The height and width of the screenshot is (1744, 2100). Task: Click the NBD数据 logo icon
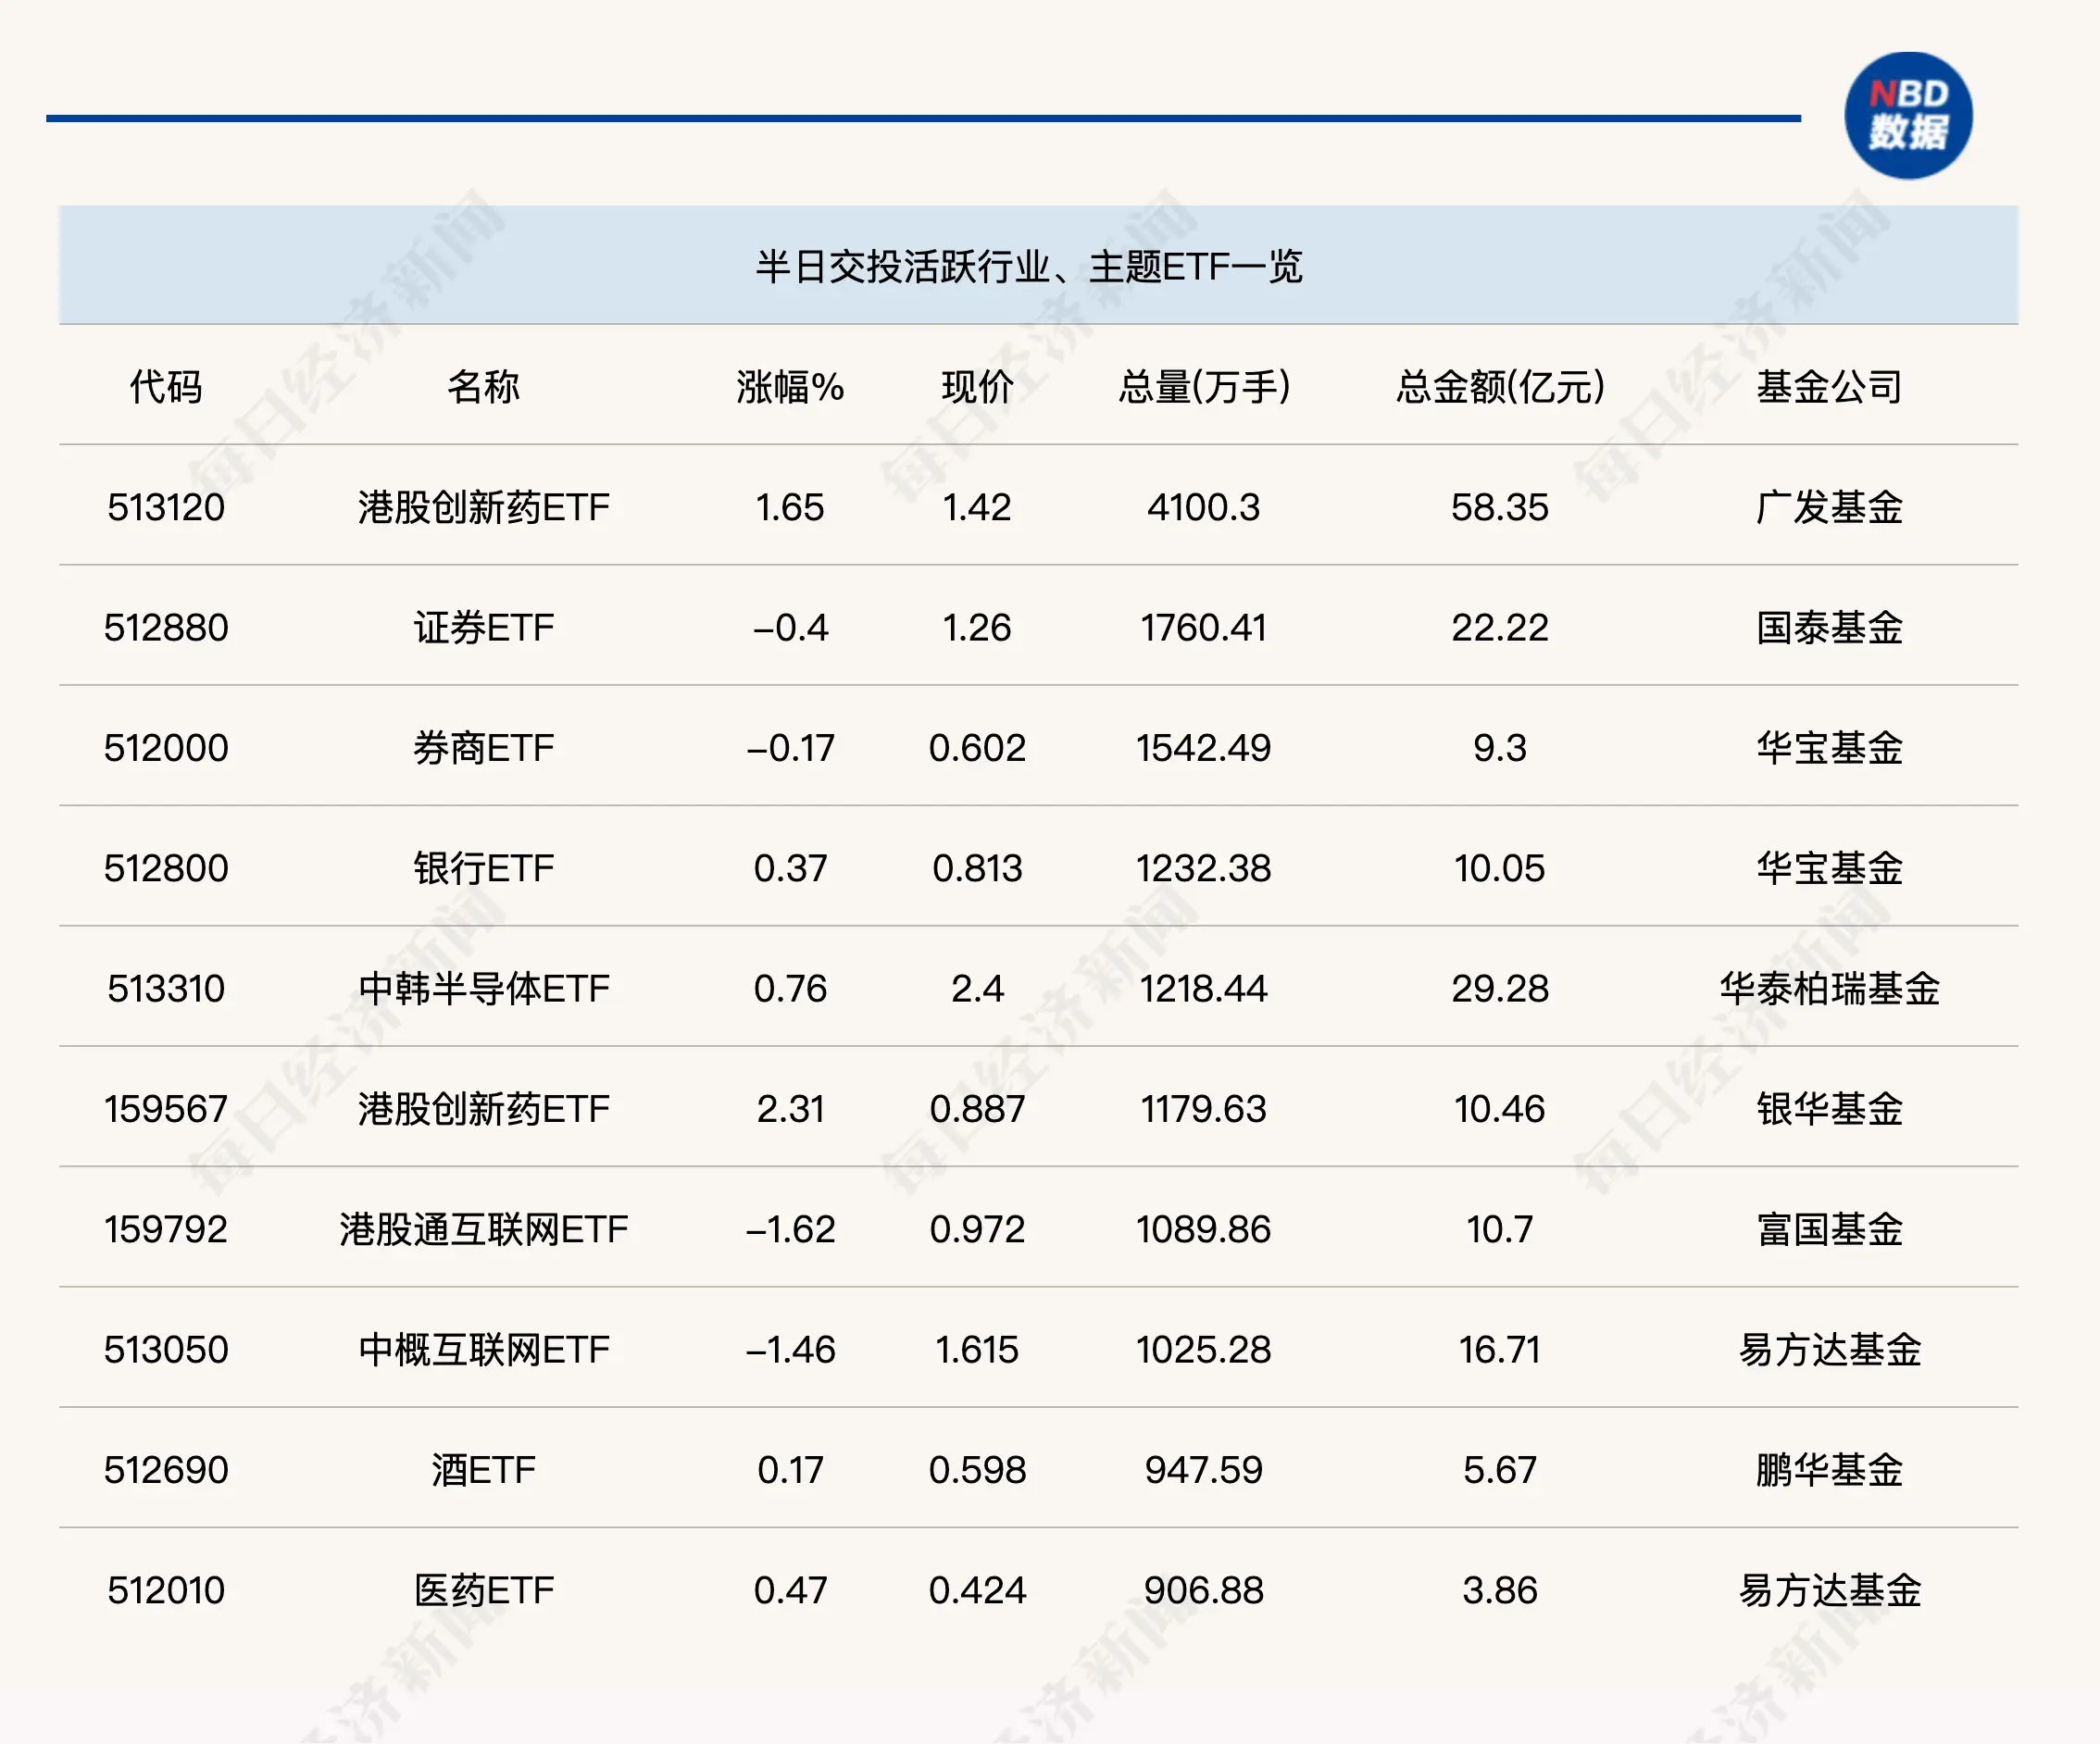tap(1907, 116)
